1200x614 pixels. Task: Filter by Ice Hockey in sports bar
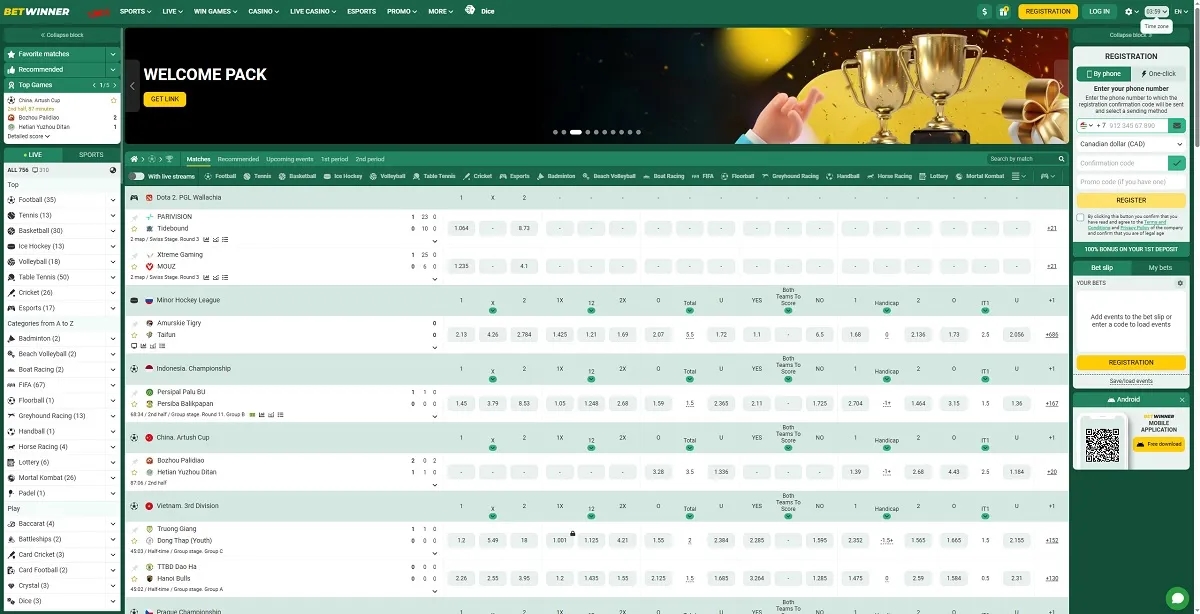tap(343, 176)
